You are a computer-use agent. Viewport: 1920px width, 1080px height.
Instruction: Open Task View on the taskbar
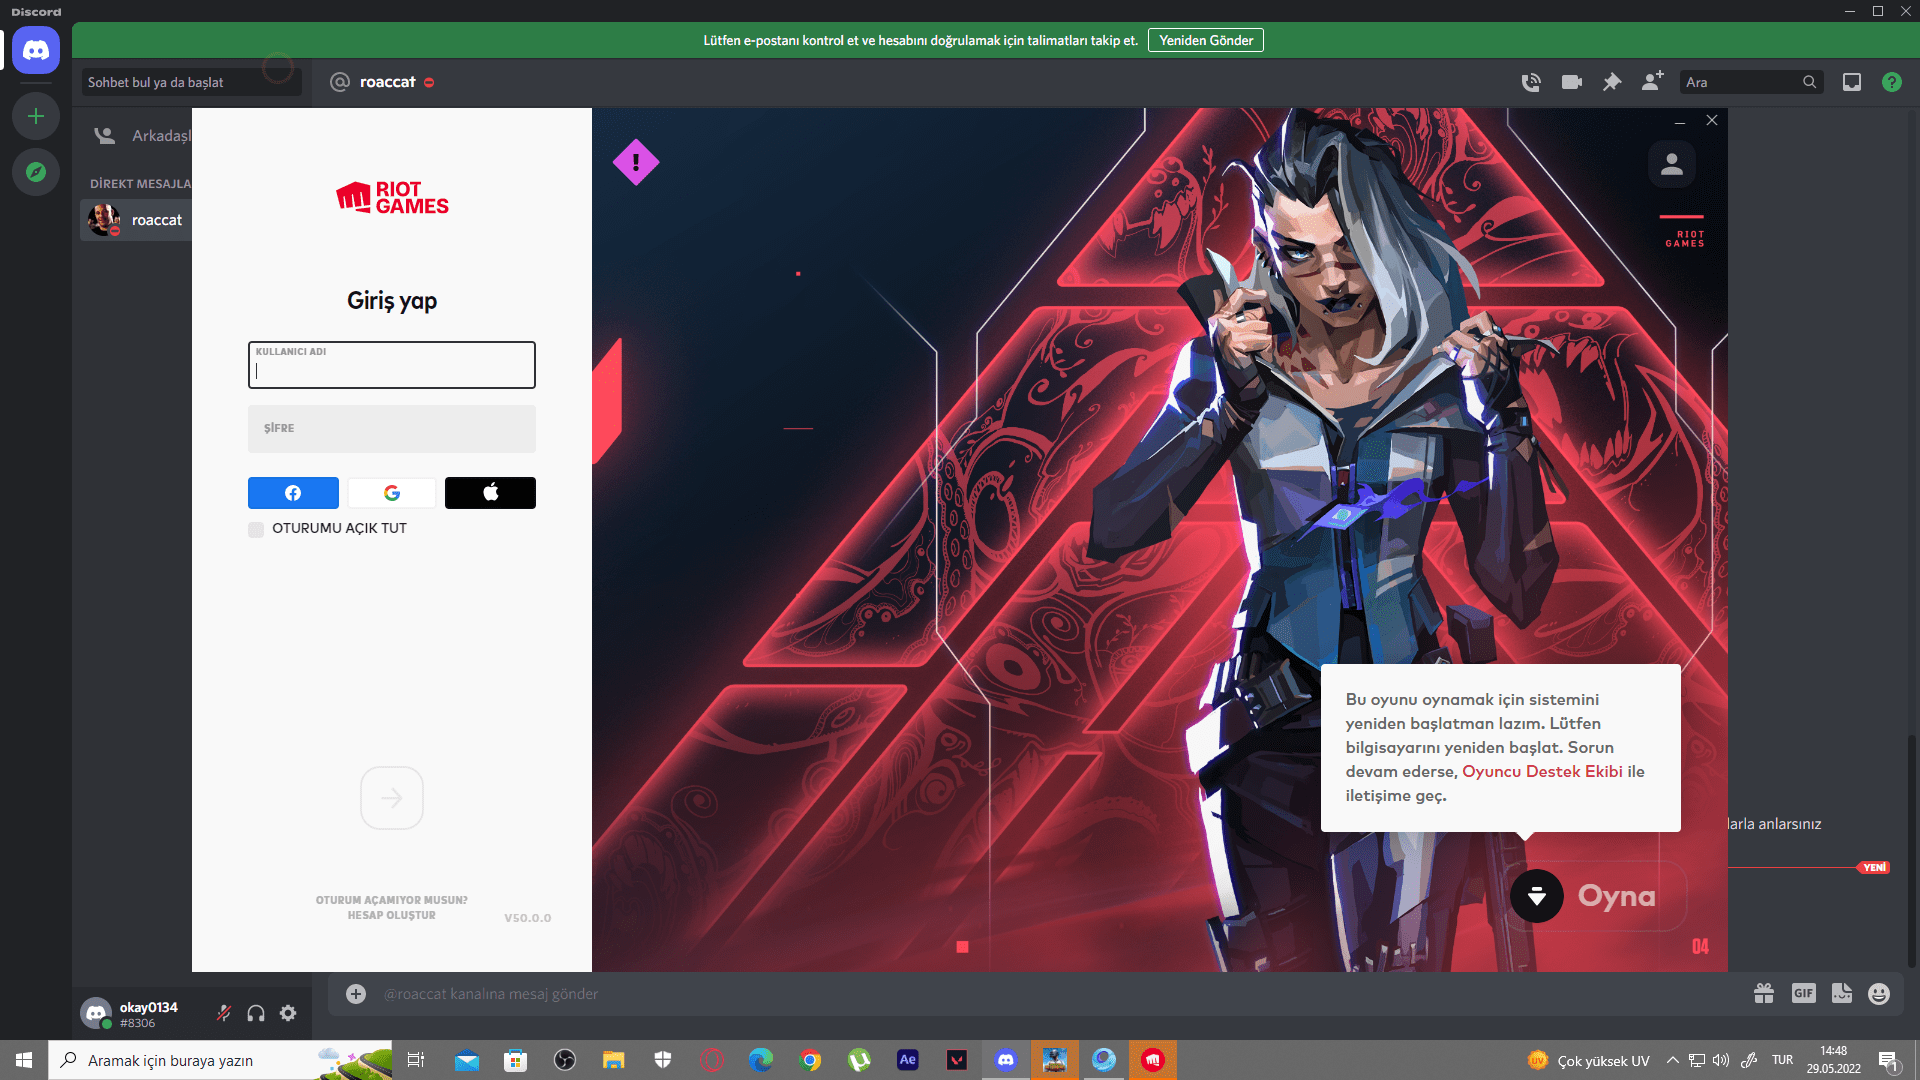[416, 1060]
